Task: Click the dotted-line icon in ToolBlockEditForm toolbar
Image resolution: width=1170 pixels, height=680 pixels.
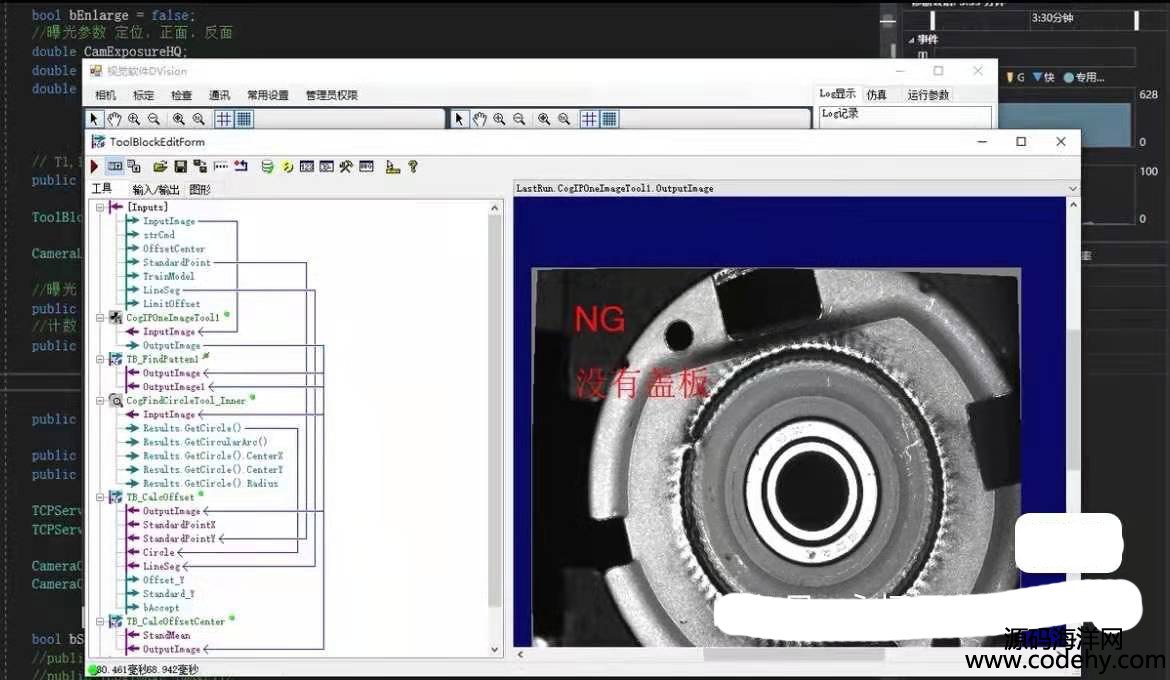Action: point(221,166)
